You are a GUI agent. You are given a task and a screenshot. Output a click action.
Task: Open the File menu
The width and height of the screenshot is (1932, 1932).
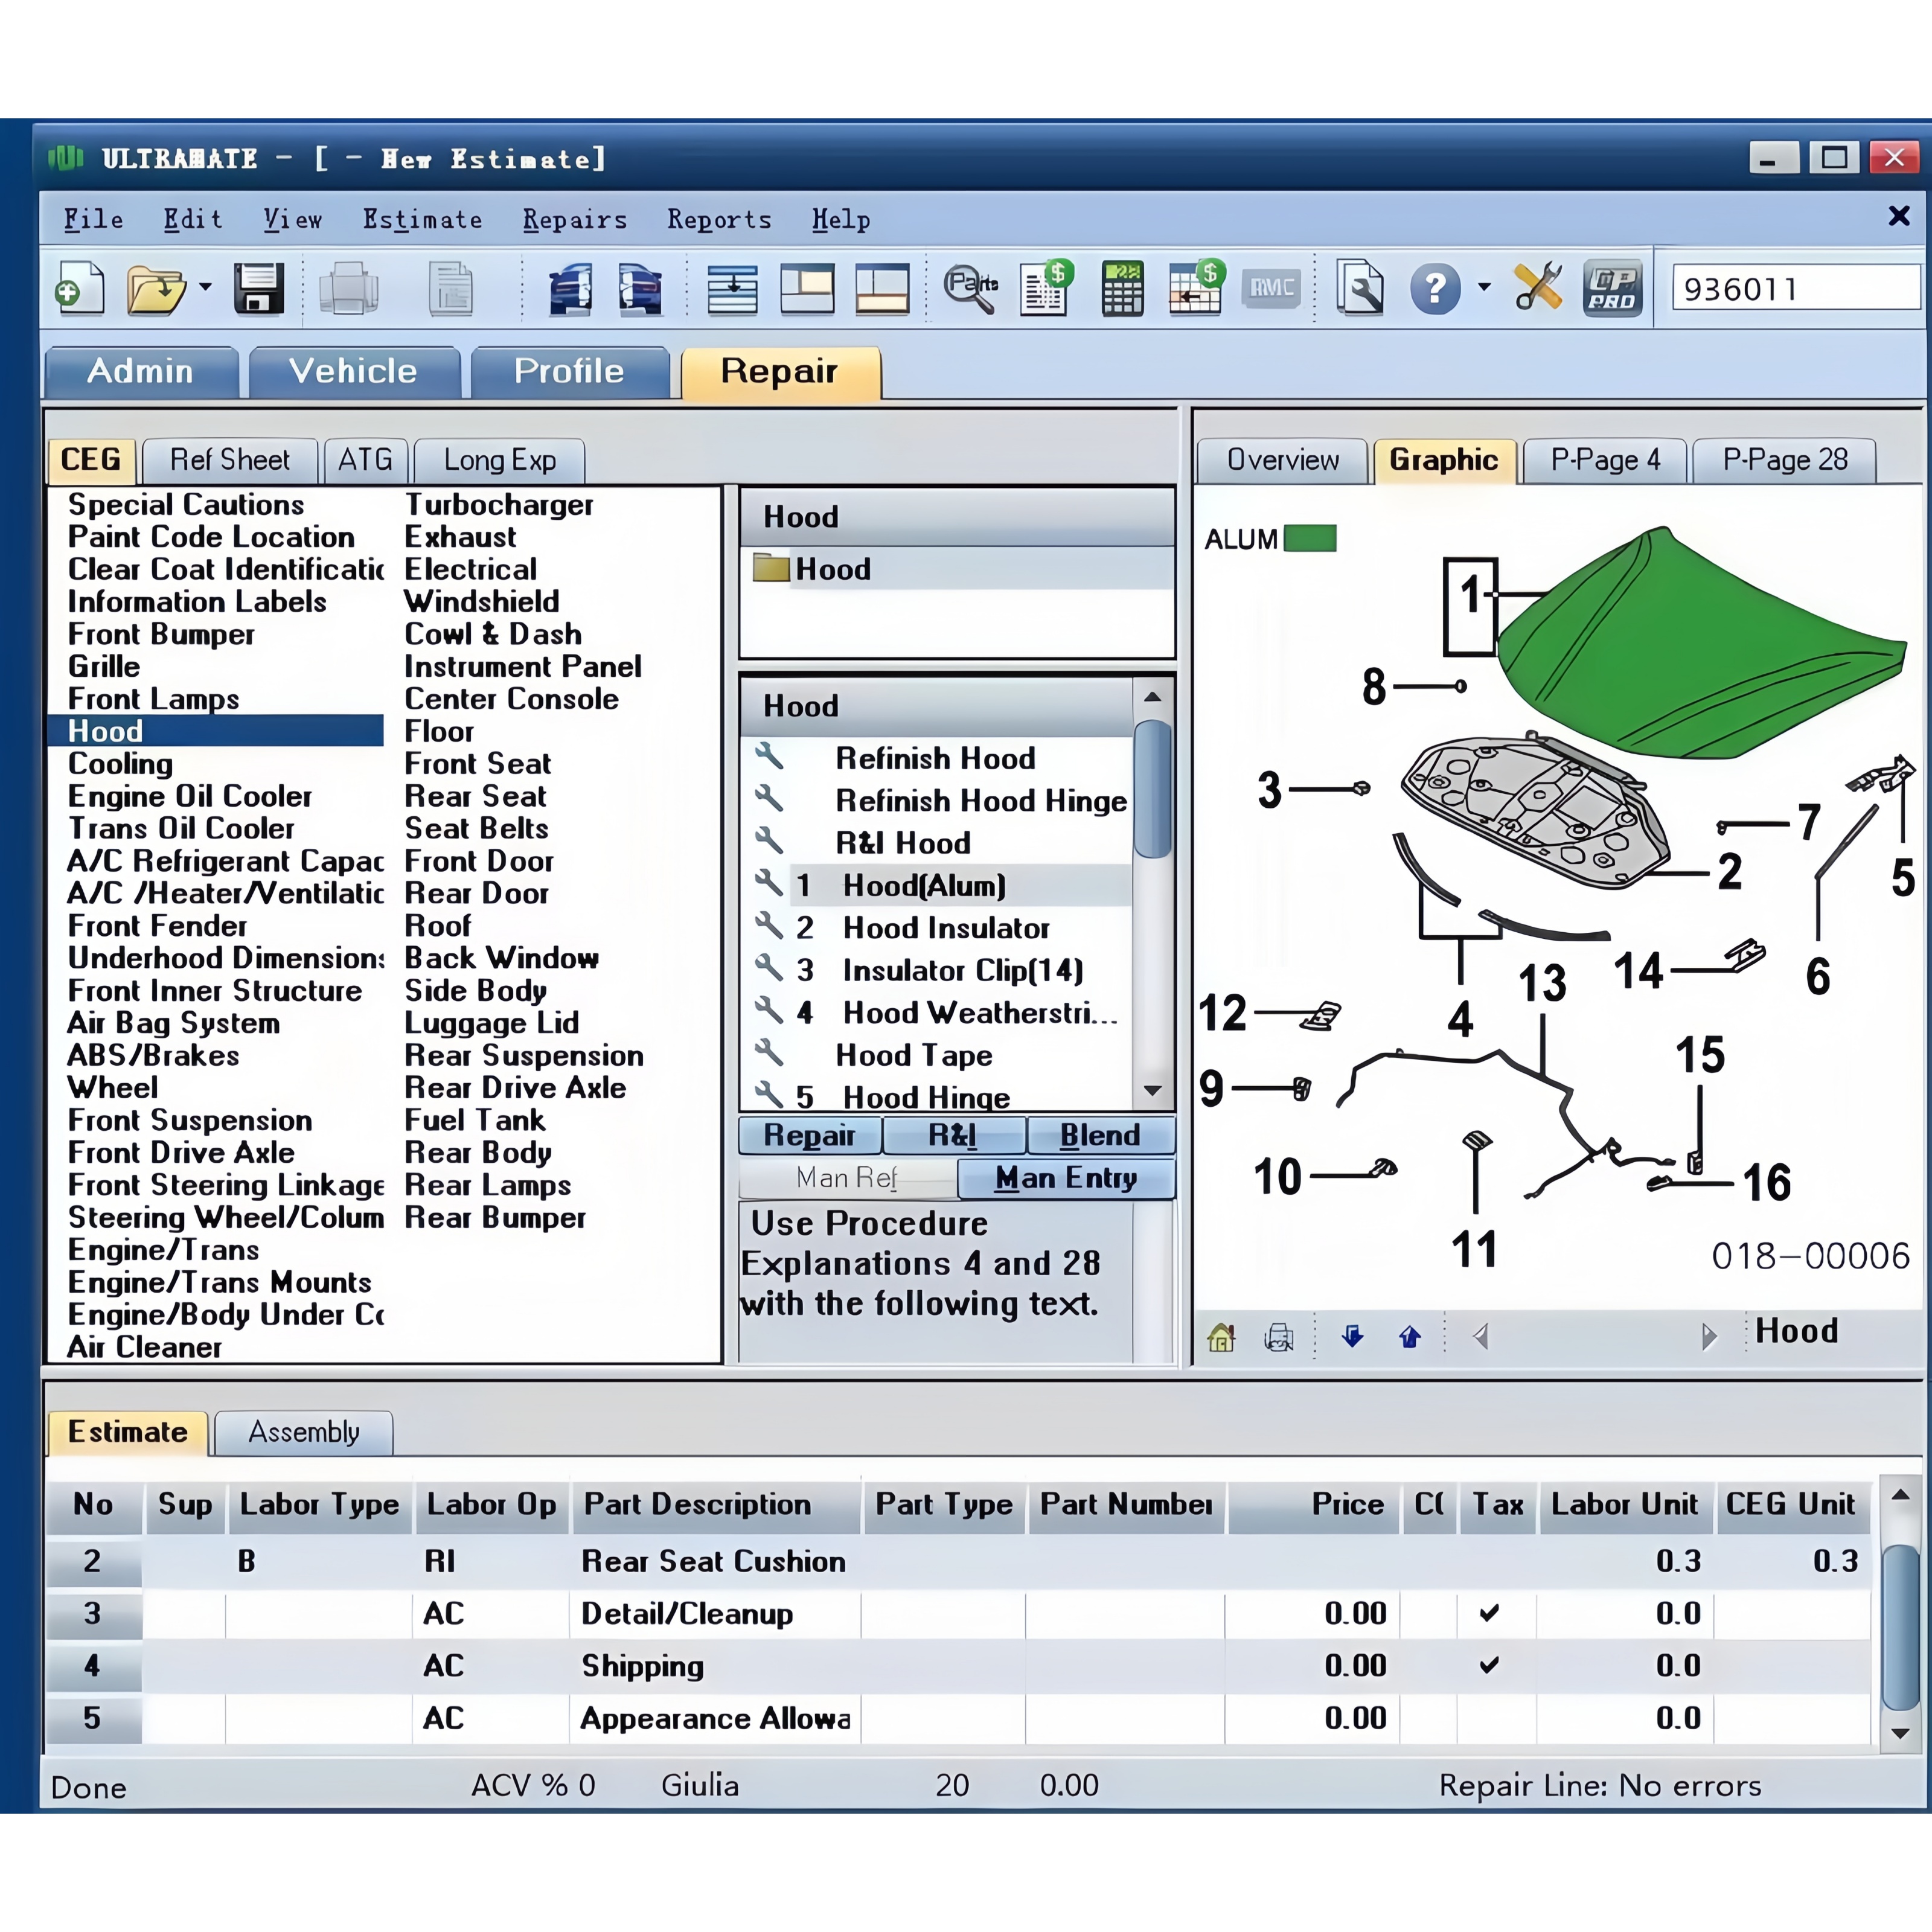click(93, 219)
